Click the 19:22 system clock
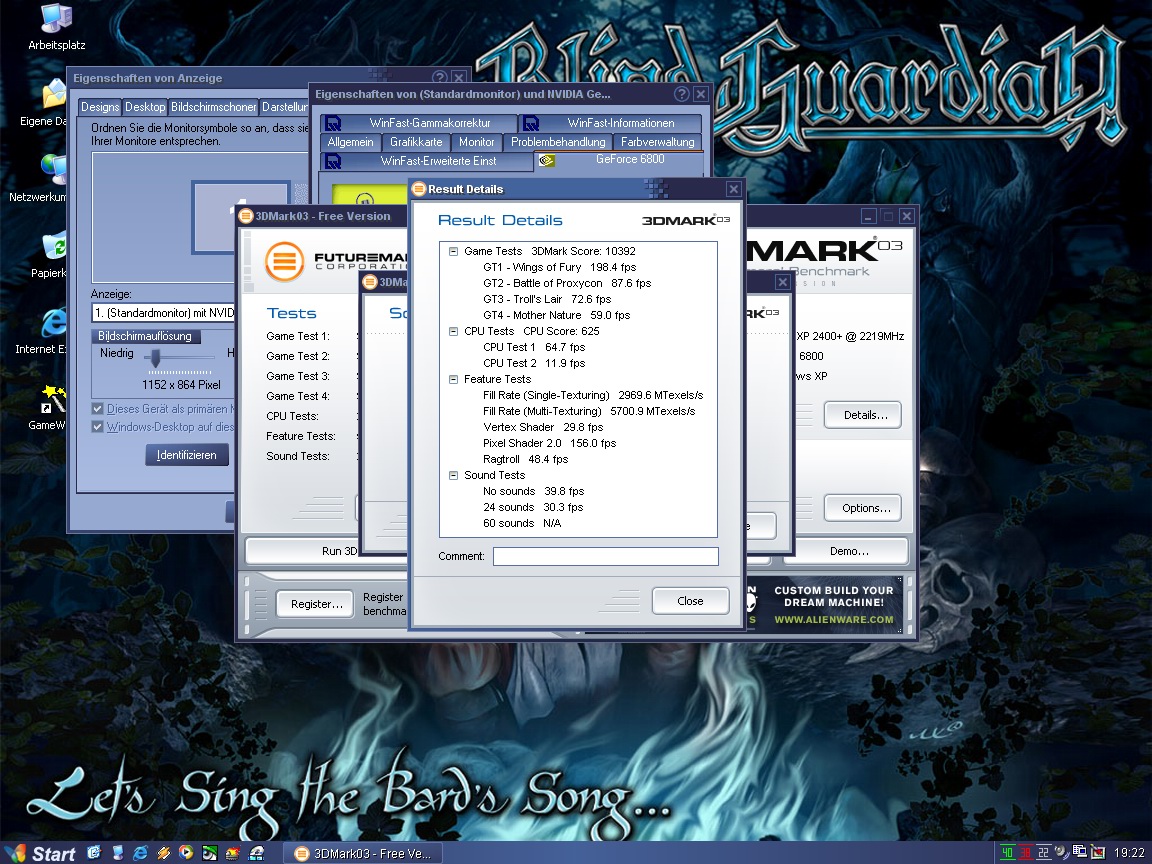 coord(1128,853)
